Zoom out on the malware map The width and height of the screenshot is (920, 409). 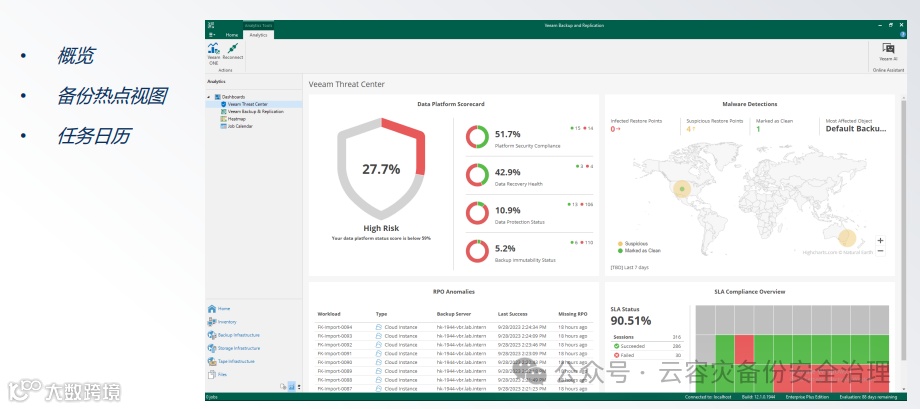[x=880, y=251]
